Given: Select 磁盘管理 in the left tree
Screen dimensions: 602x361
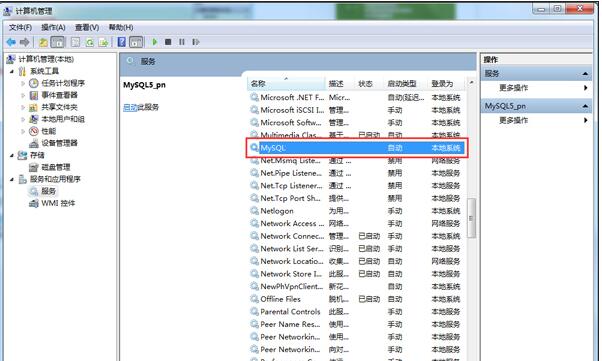Looking at the screenshot, I should point(56,167).
